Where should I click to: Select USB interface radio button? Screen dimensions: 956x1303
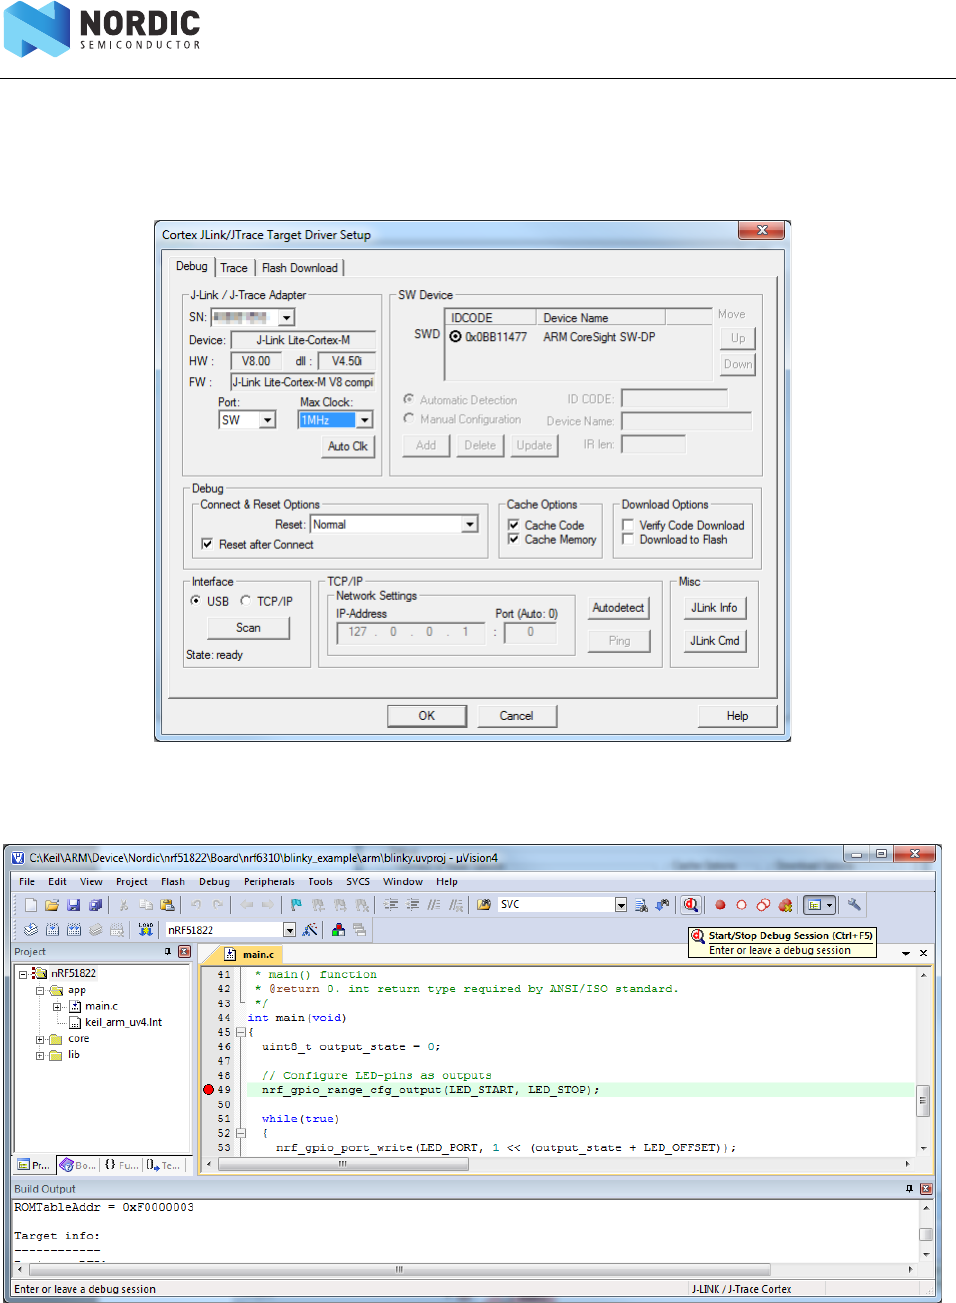(x=196, y=601)
